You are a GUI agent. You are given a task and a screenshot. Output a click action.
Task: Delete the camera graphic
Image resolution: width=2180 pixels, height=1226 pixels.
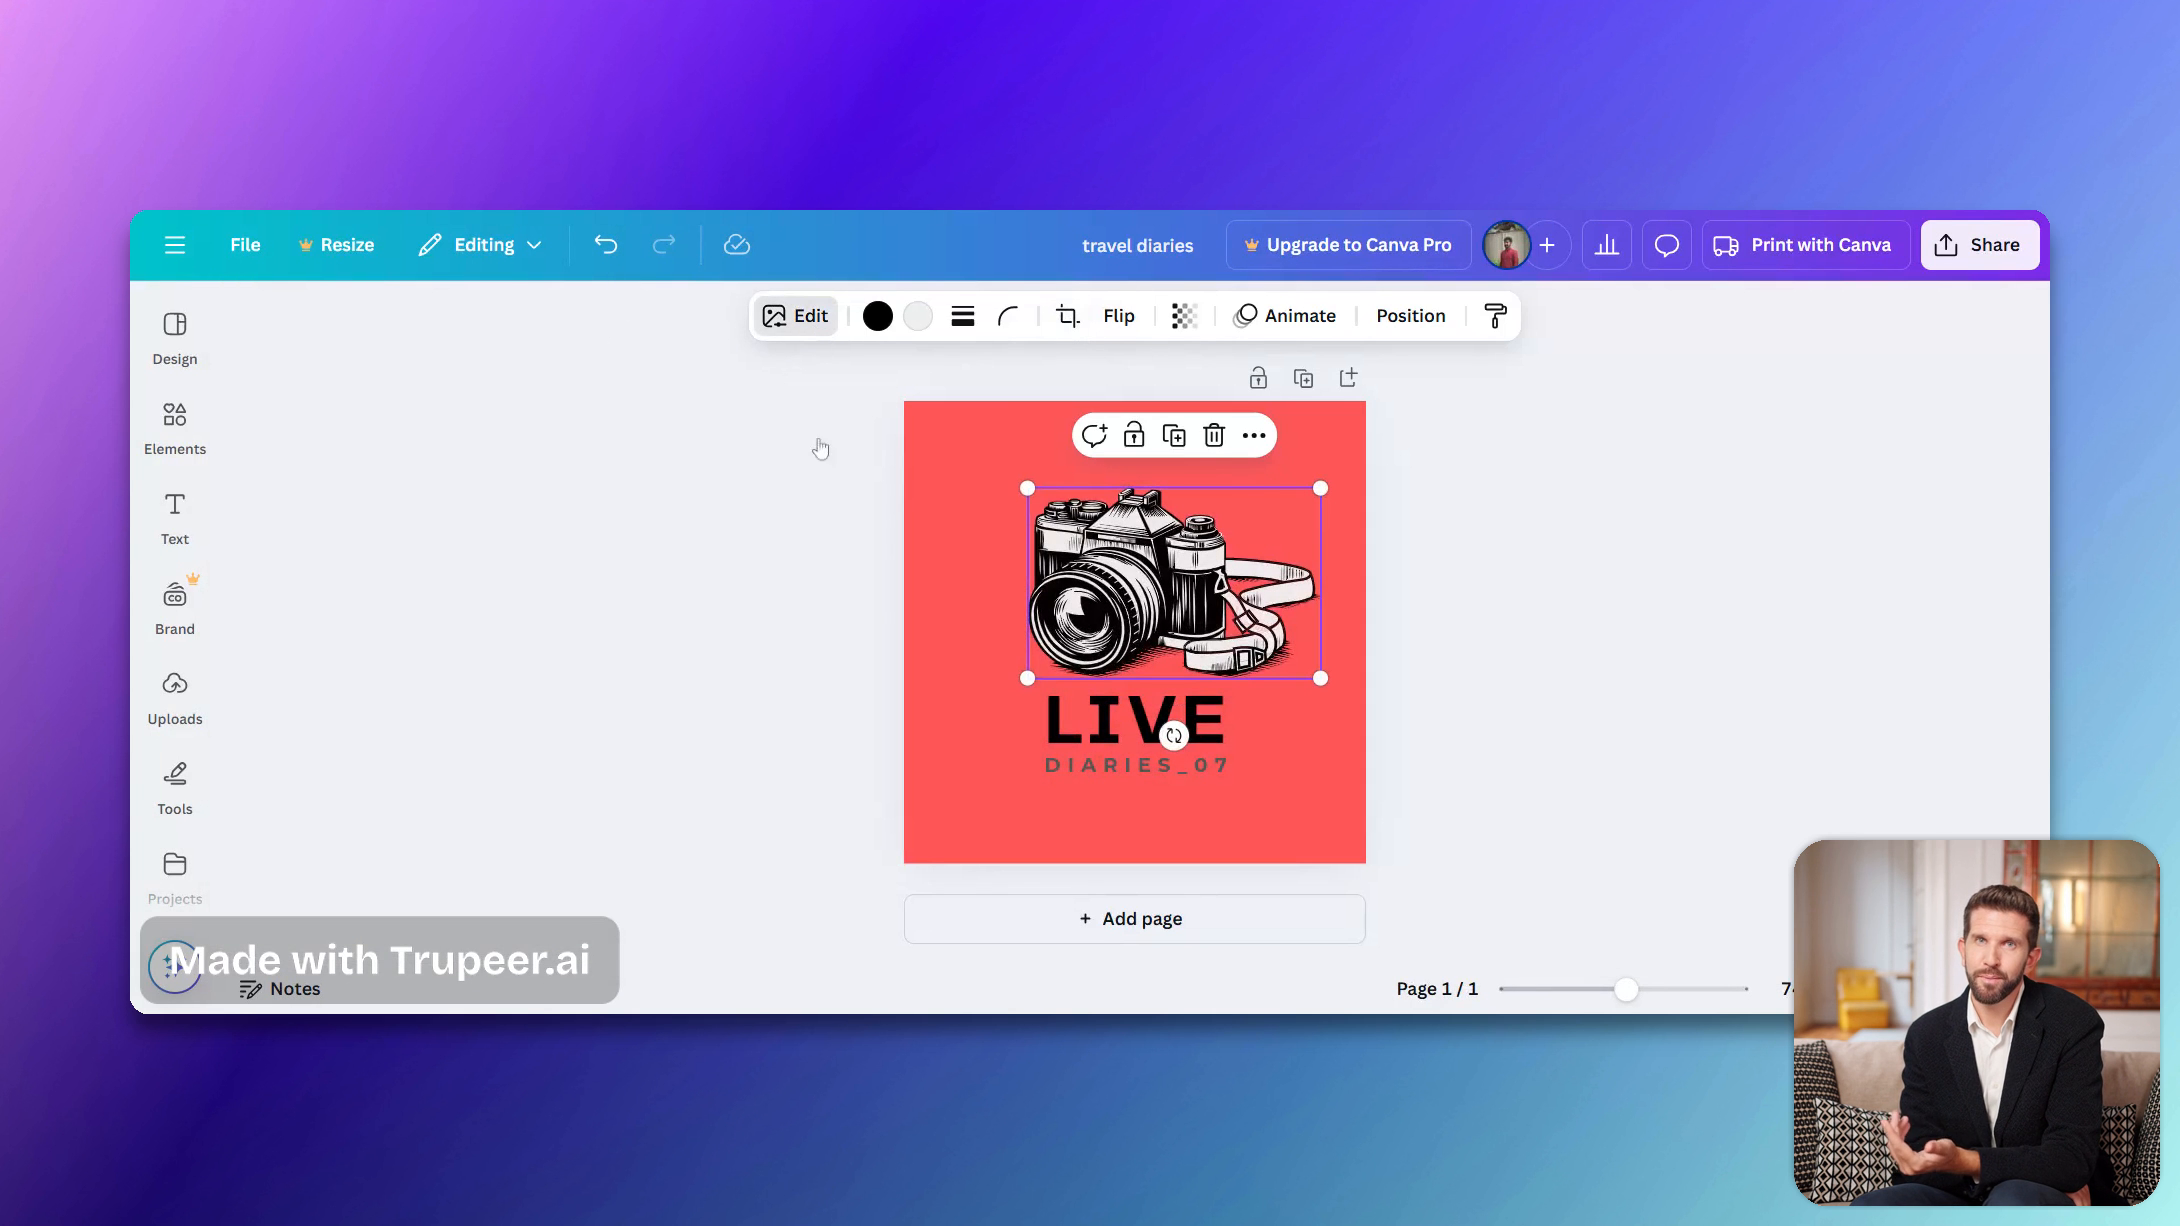1213,436
